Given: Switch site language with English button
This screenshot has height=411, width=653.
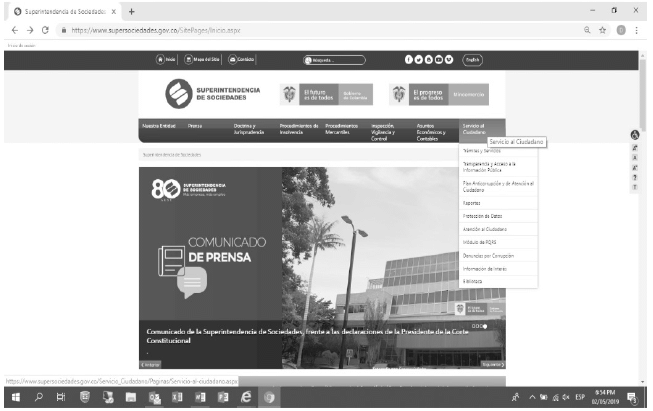Looking at the screenshot, I should pos(474,60).
